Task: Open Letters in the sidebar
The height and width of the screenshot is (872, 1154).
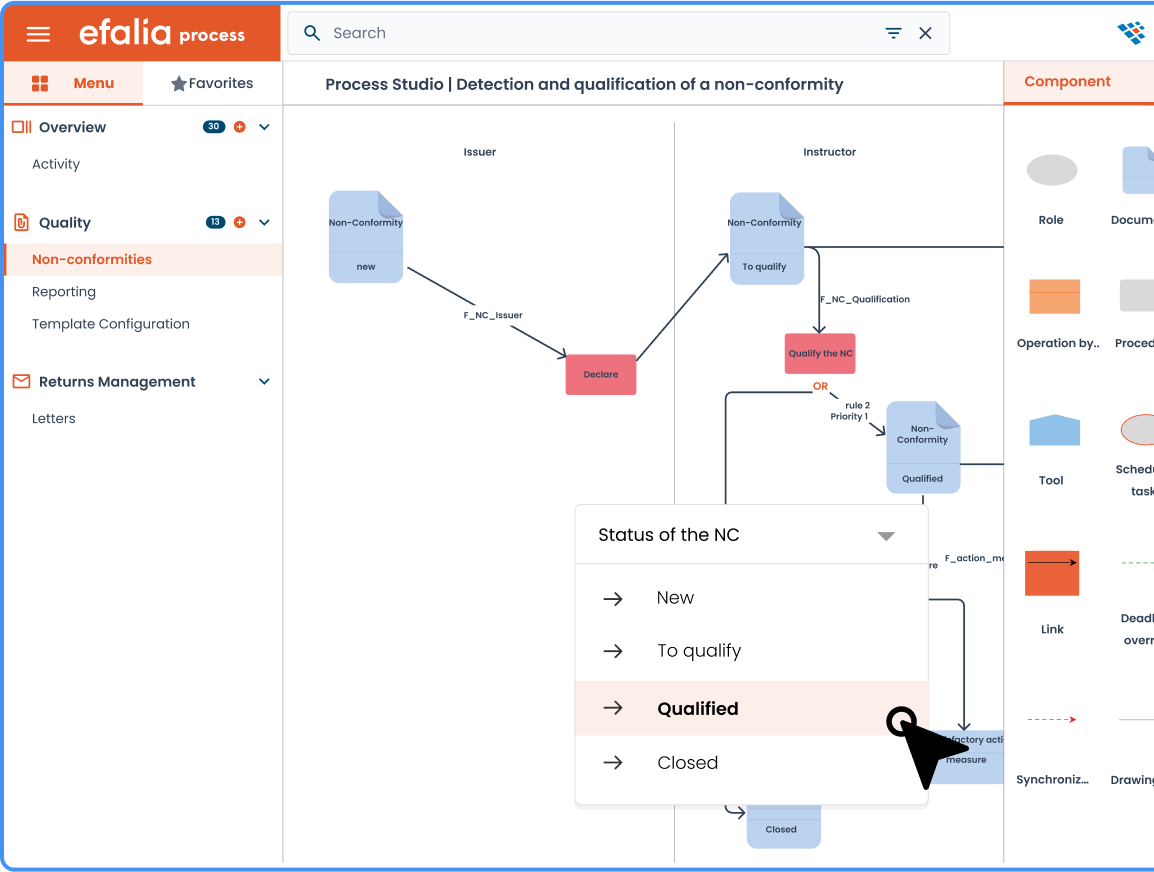Action: tap(54, 418)
